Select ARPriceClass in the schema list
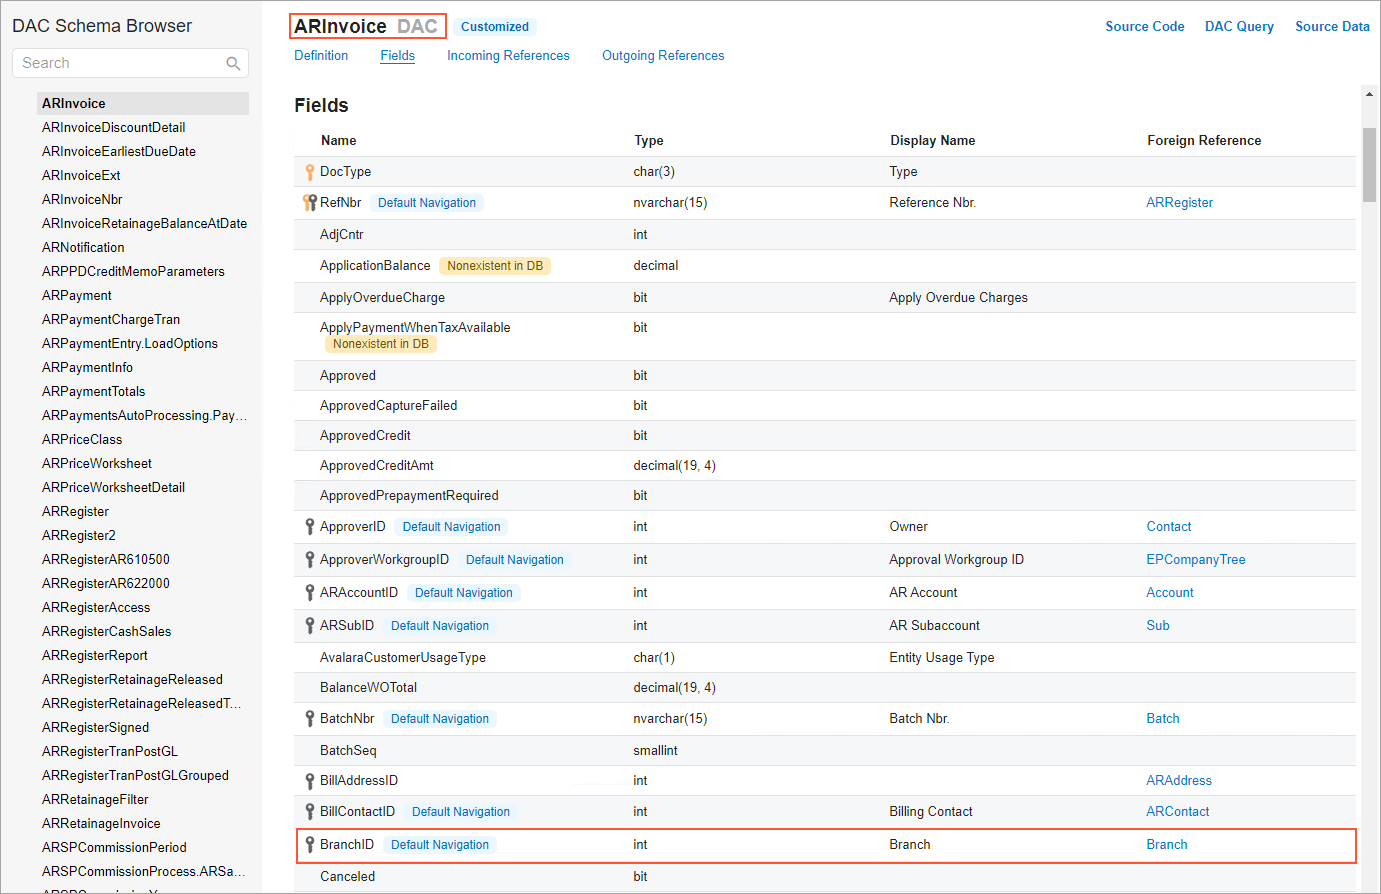Viewport: 1381px width, 894px height. pos(82,440)
